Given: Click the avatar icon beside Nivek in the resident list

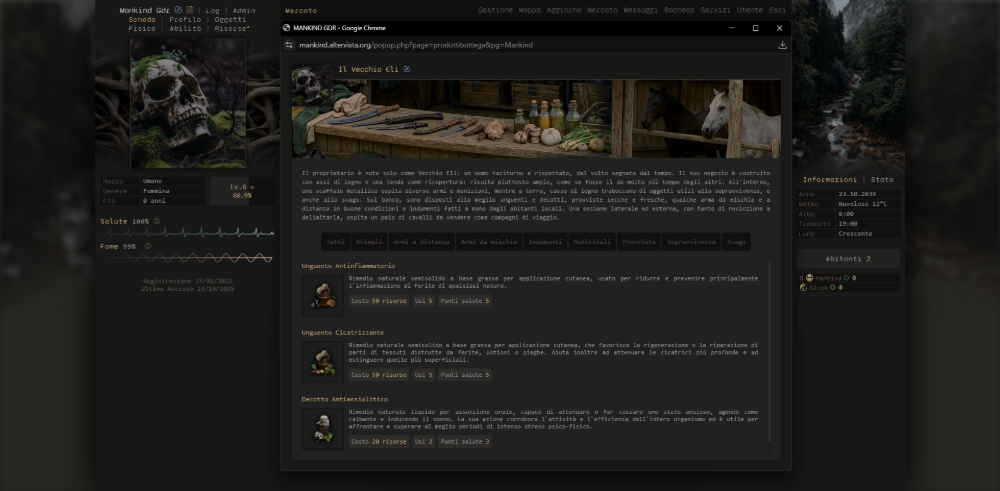Looking at the screenshot, I should 803,288.
